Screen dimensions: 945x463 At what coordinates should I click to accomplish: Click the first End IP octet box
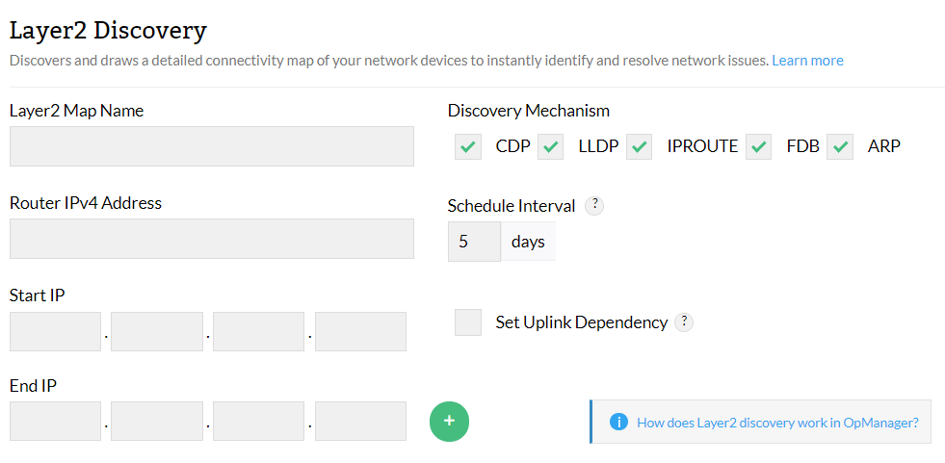(x=56, y=421)
